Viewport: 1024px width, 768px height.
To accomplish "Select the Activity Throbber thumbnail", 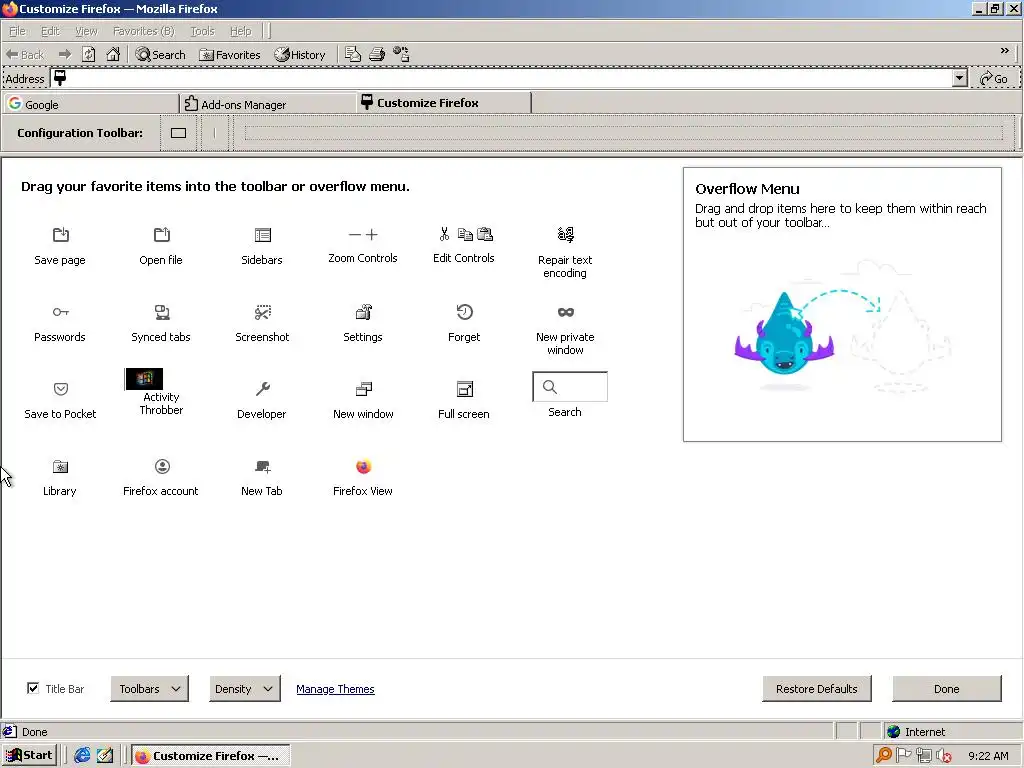I will coord(144,379).
